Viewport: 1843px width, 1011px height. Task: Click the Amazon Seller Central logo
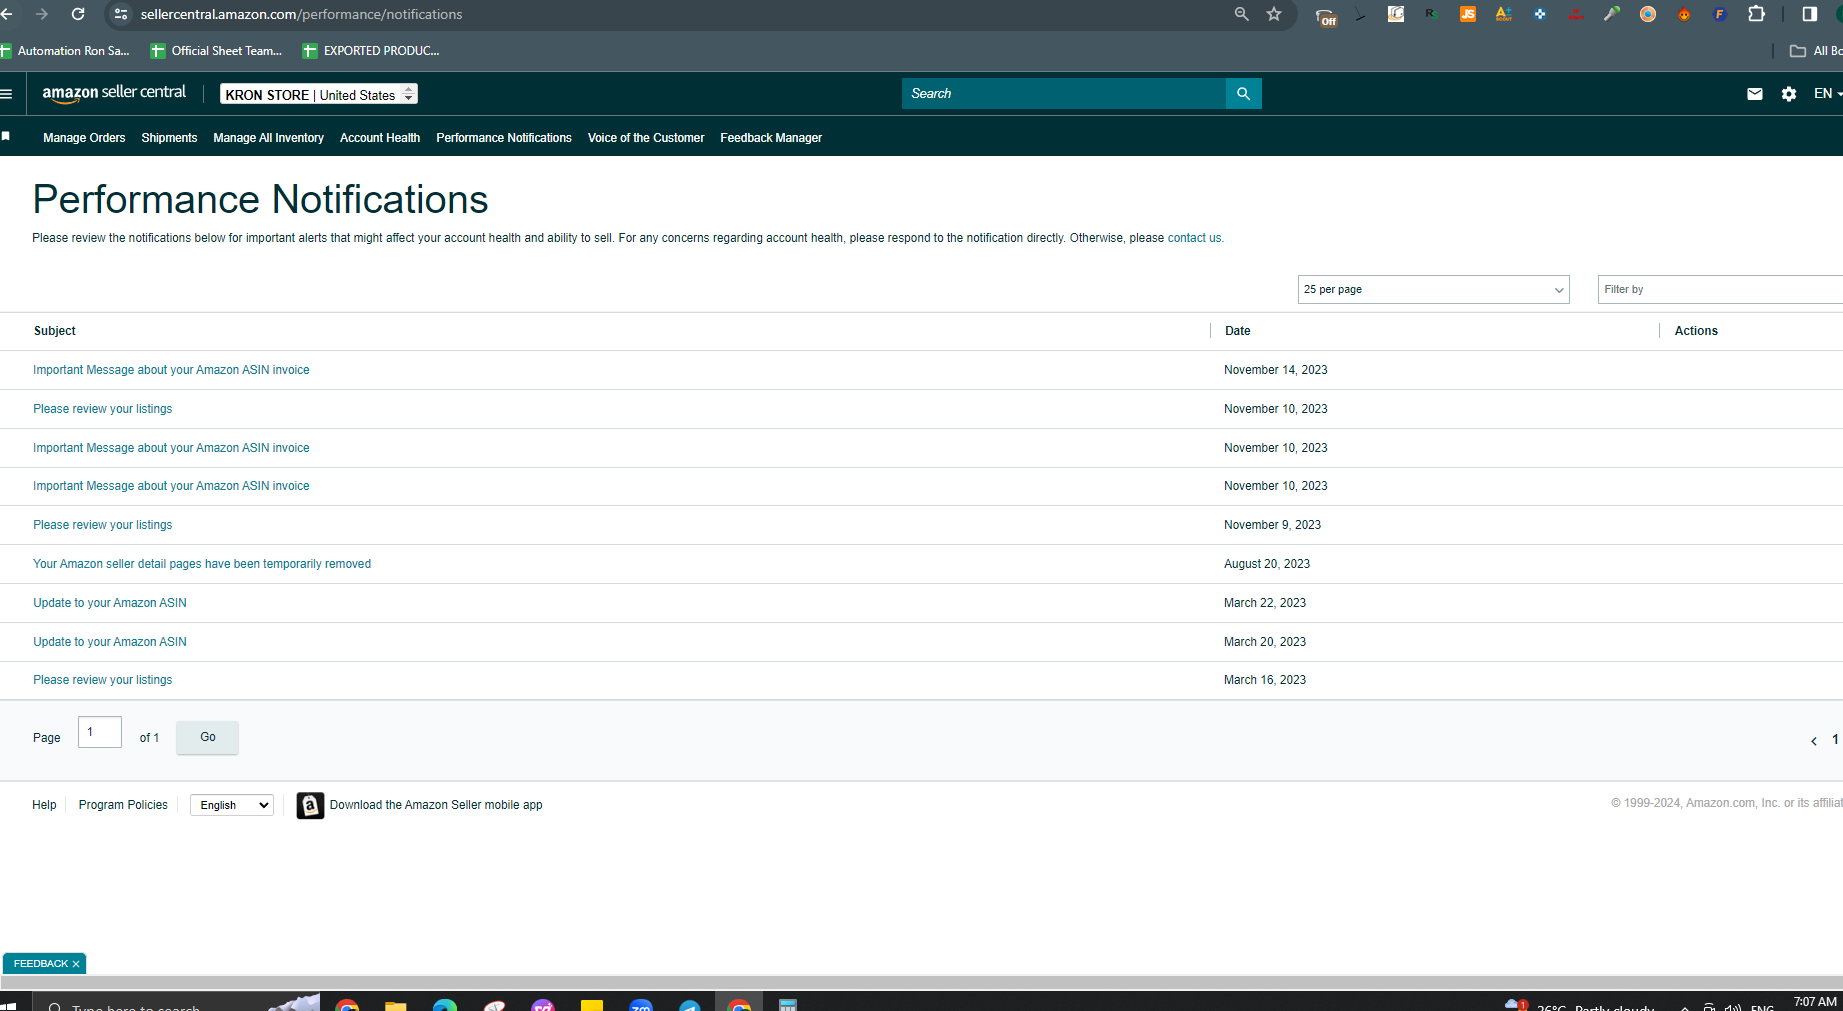pyautogui.click(x=114, y=93)
